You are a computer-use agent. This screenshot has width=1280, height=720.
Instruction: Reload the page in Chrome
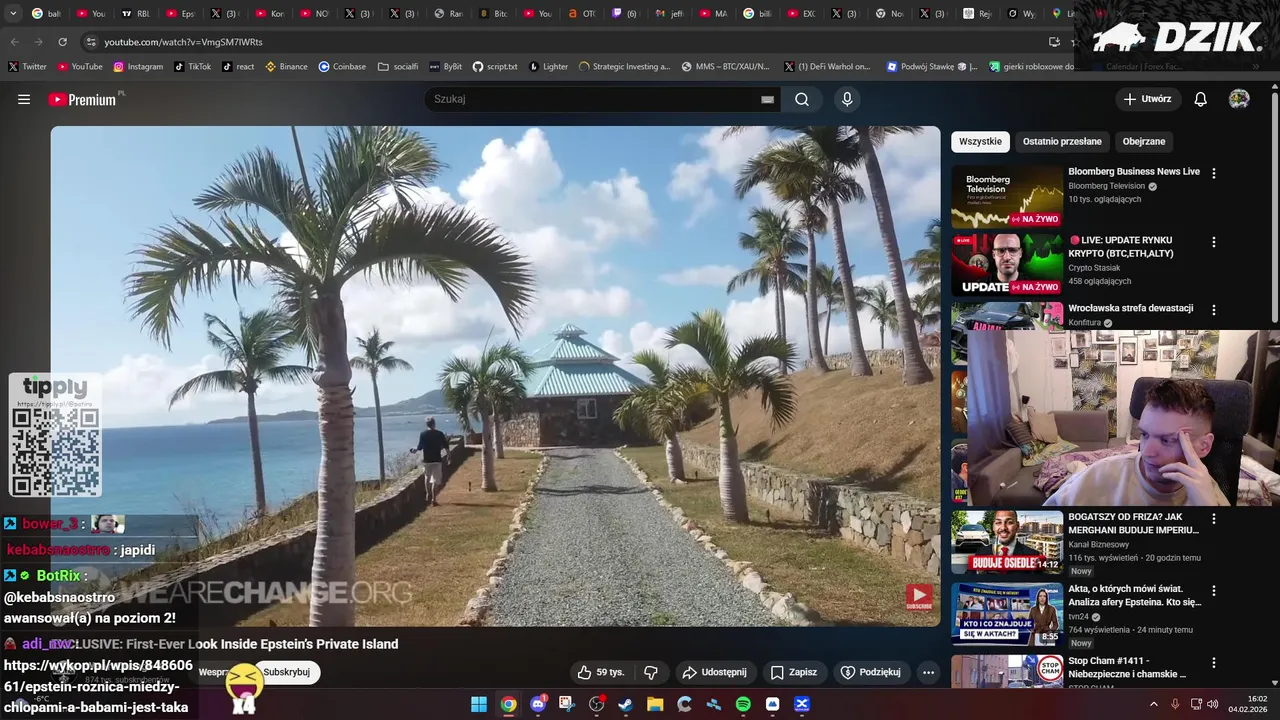(62, 42)
